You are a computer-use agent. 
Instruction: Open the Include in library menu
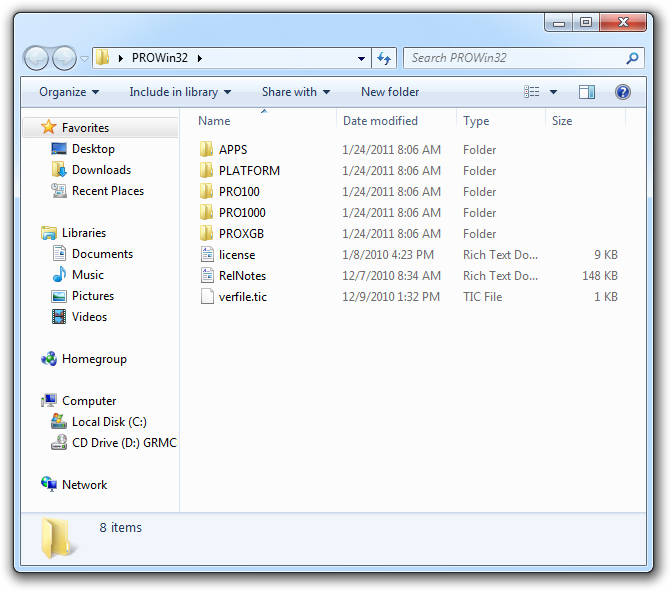coord(180,92)
